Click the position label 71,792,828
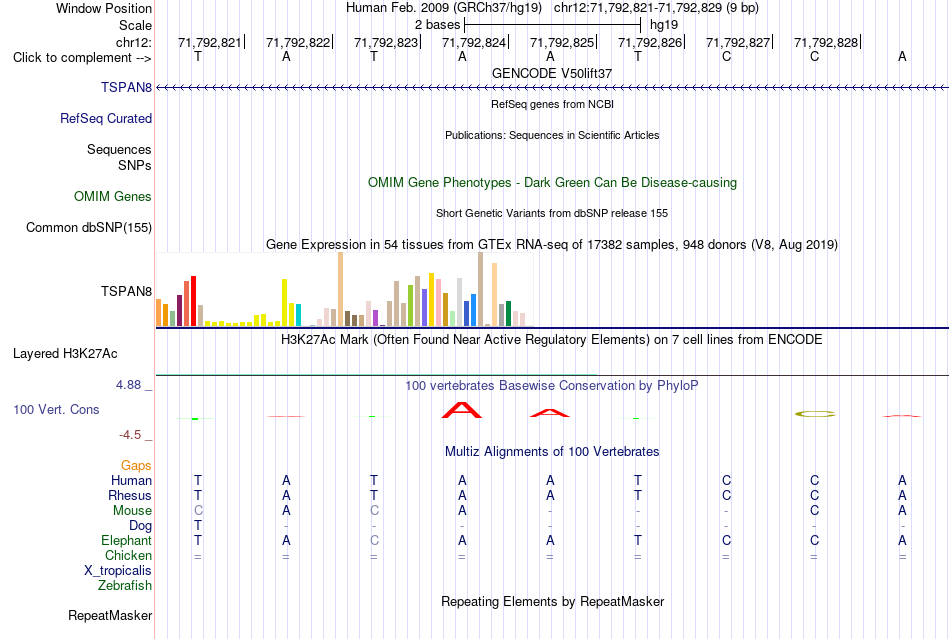Image resolution: width=950 pixels, height=639 pixels. 826,42
